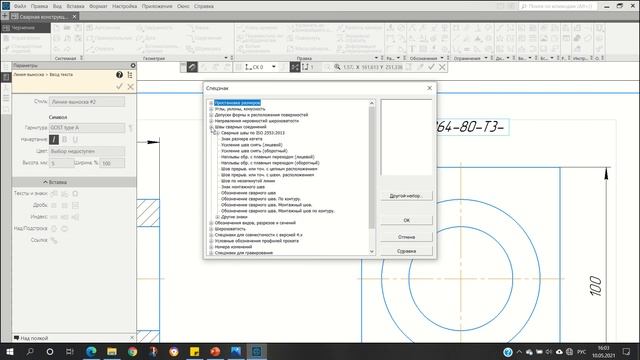Screen dimensions: 640x360
Task: Open Parameters panel help (question mark icon)
Action: click(119, 75)
